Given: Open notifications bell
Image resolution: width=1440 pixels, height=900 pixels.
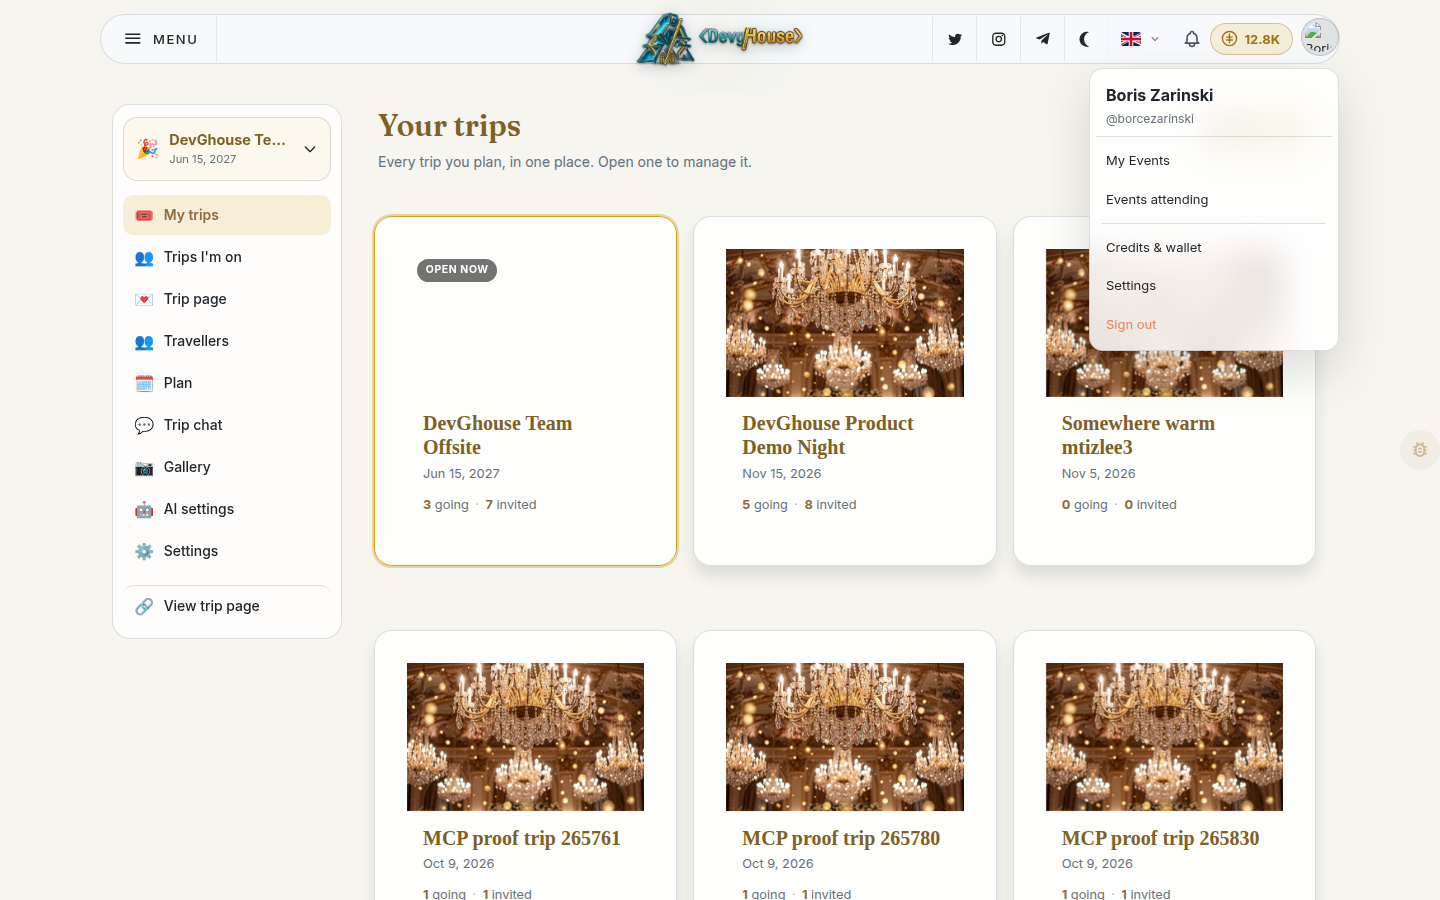Looking at the screenshot, I should click(x=1191, y=39).
